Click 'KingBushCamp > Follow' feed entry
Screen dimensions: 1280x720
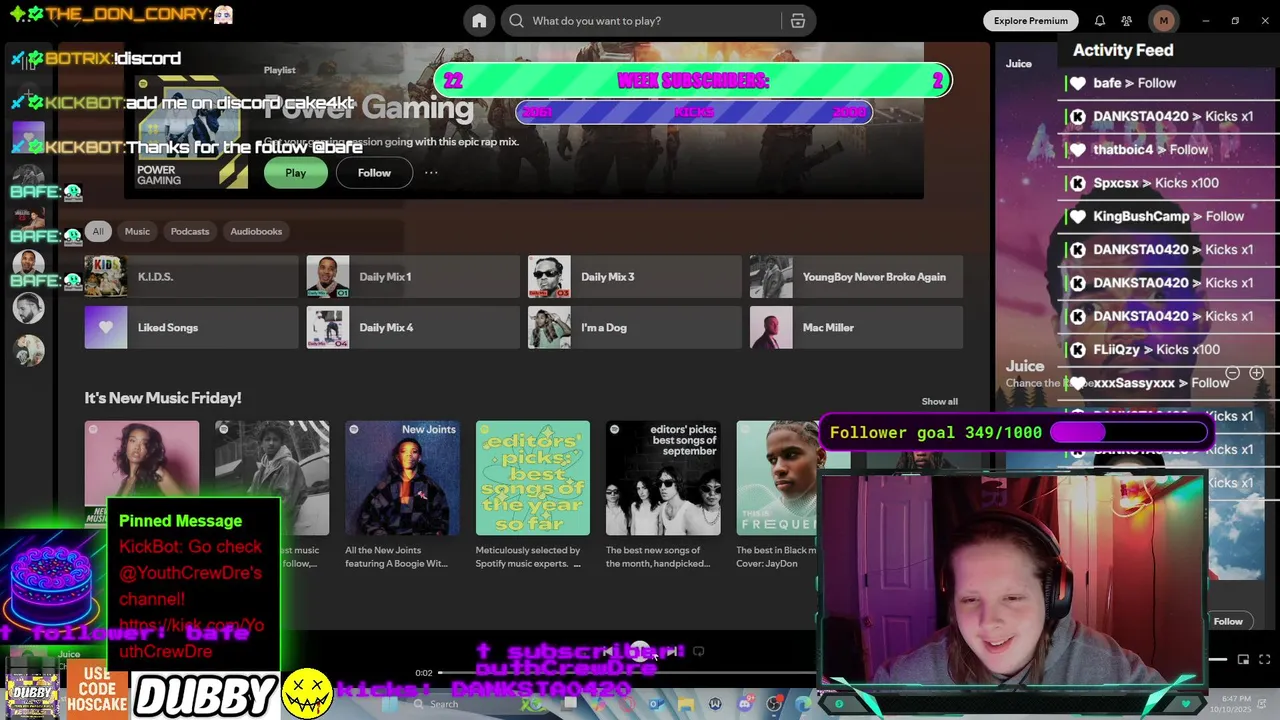(x=1168, y=216)
